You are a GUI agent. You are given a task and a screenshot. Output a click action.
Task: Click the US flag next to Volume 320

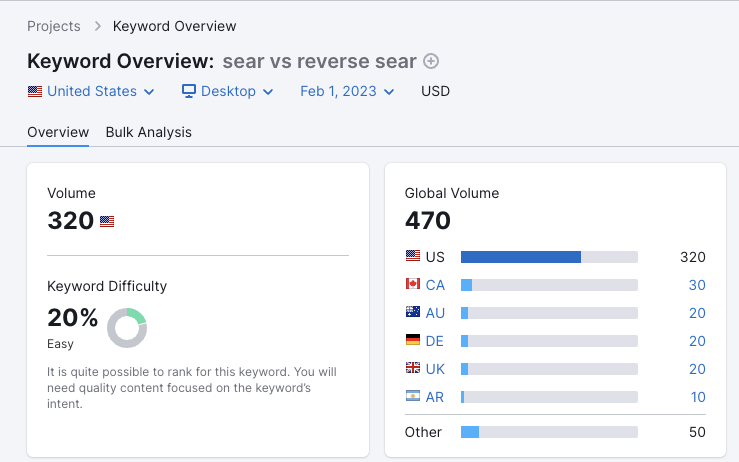107,222
